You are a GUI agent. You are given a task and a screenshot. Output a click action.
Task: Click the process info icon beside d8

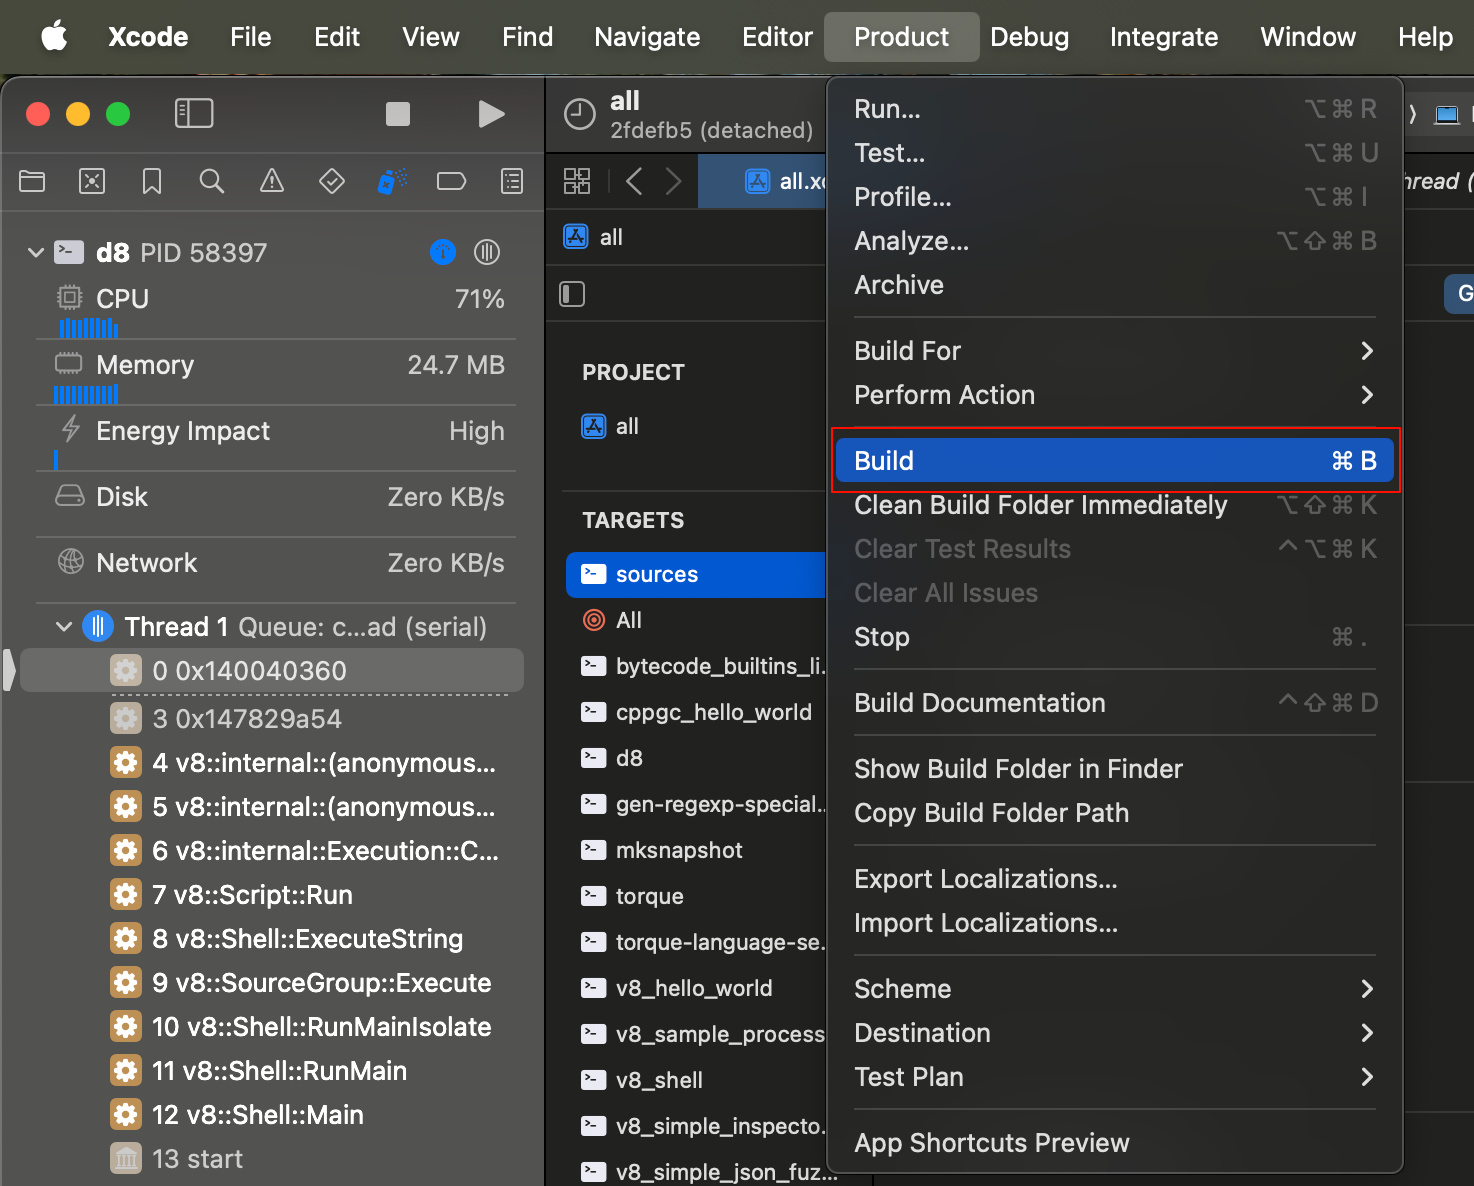443,252
